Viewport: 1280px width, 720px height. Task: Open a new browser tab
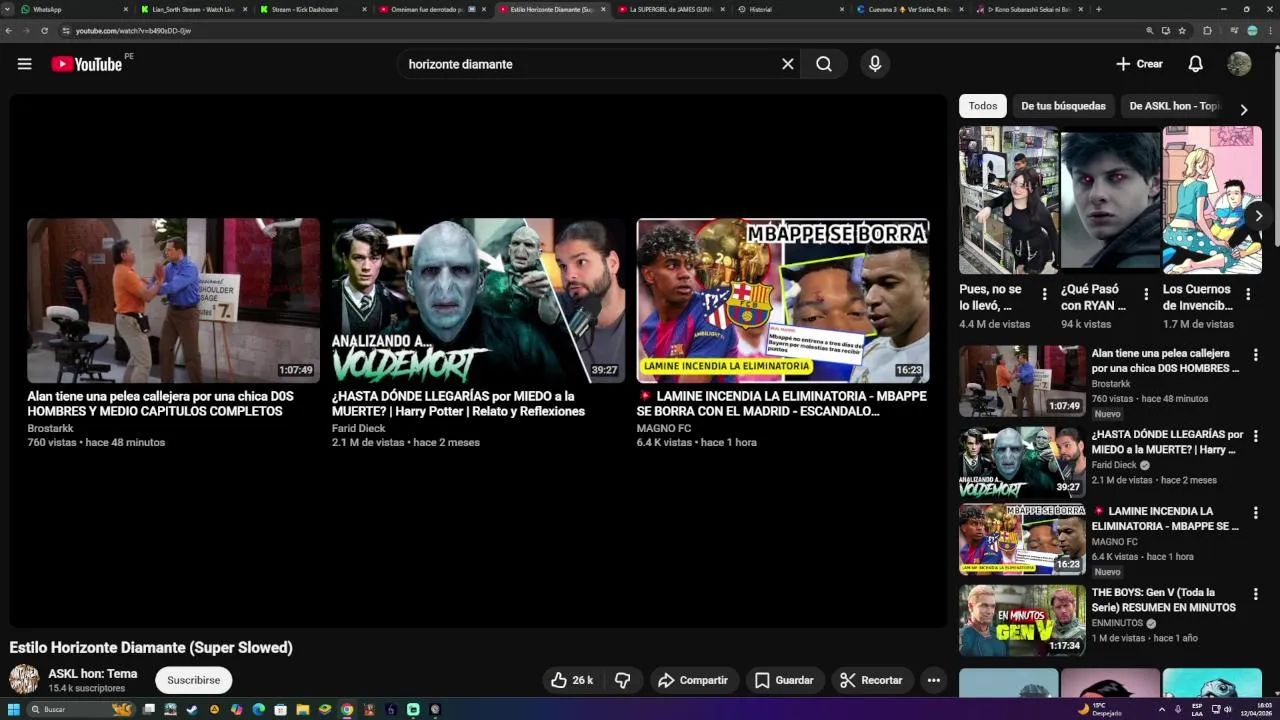coord(1098,9)
